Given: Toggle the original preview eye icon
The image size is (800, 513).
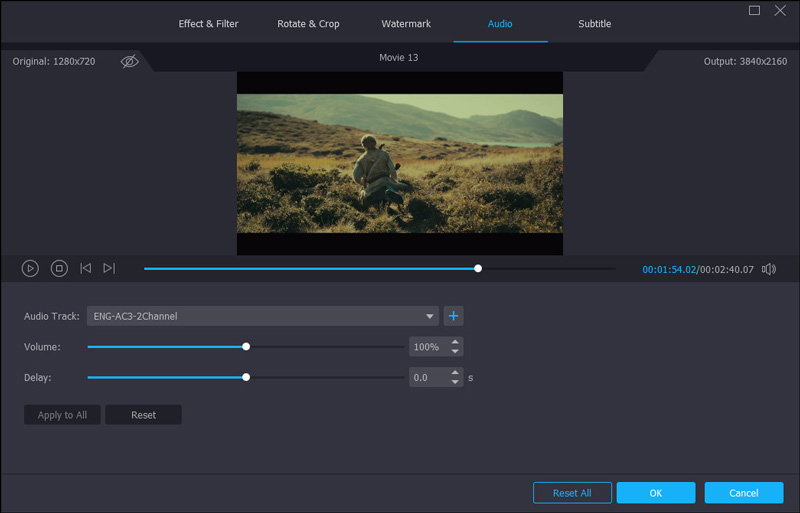Looking at the screenshot, I should coord(130,62).
